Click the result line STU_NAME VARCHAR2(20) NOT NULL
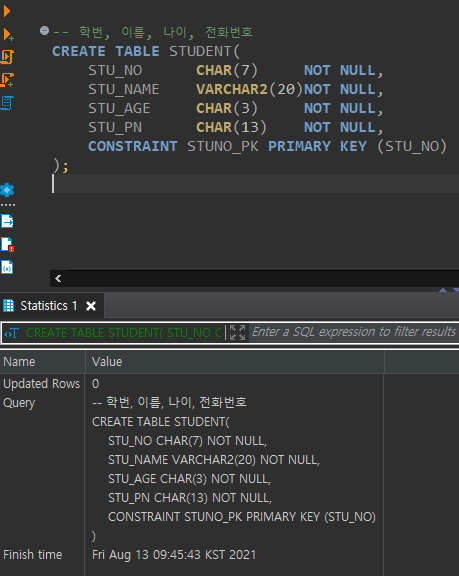This screenshot has width=459, height=576. [214, 460]
